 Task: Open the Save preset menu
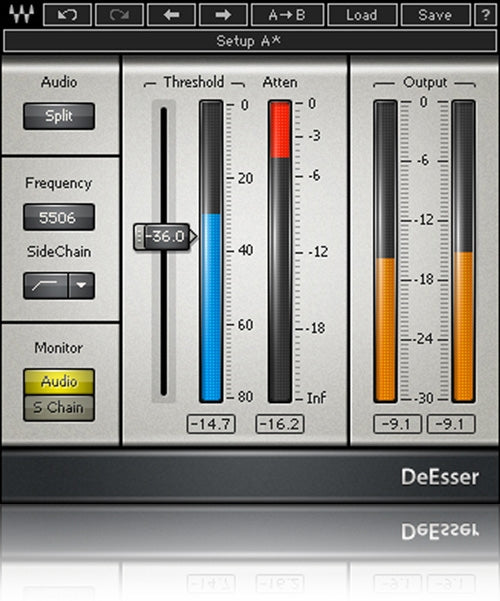pyautogui.click(x=435, y=15)
